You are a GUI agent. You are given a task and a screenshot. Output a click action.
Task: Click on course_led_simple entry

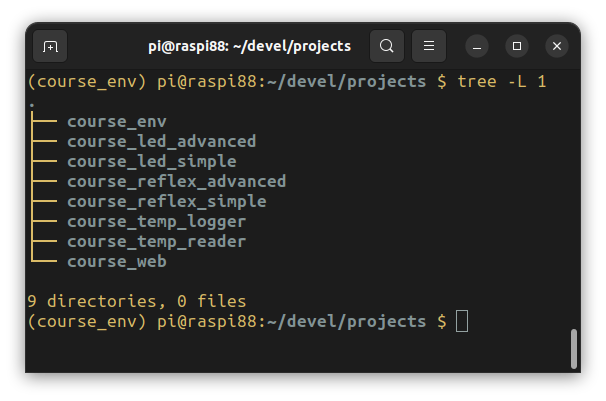[151, 162]
